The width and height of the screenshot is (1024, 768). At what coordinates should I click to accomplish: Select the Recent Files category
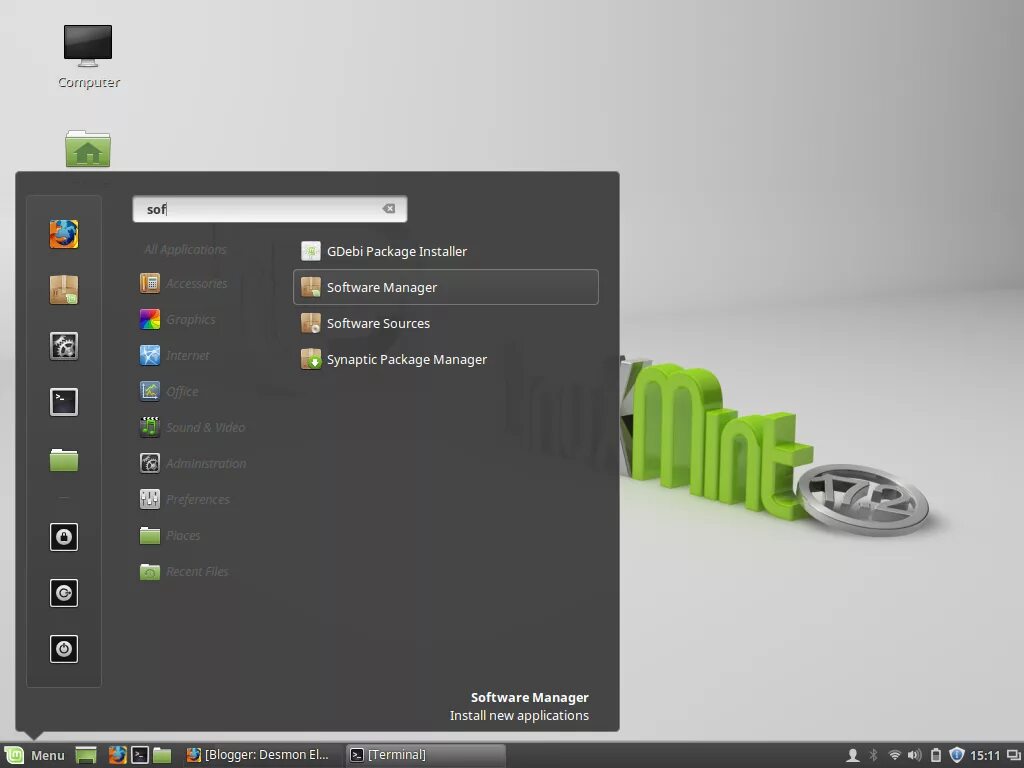point(184,571)
